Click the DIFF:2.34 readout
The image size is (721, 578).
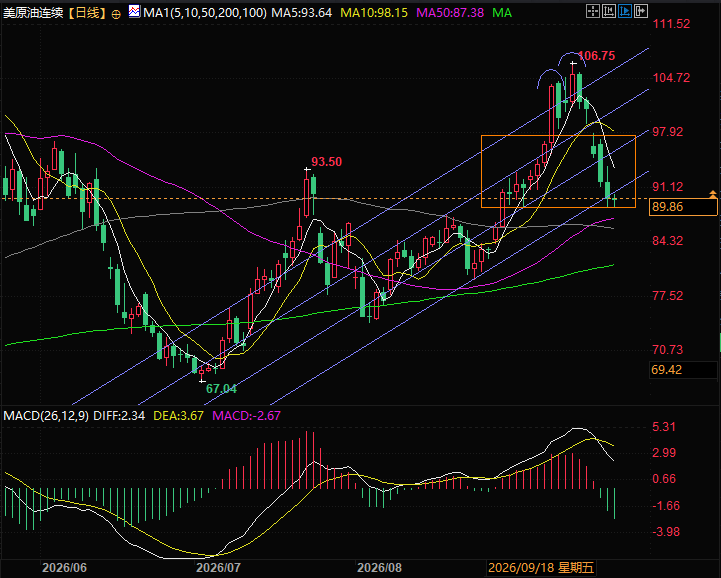point(119,416)
